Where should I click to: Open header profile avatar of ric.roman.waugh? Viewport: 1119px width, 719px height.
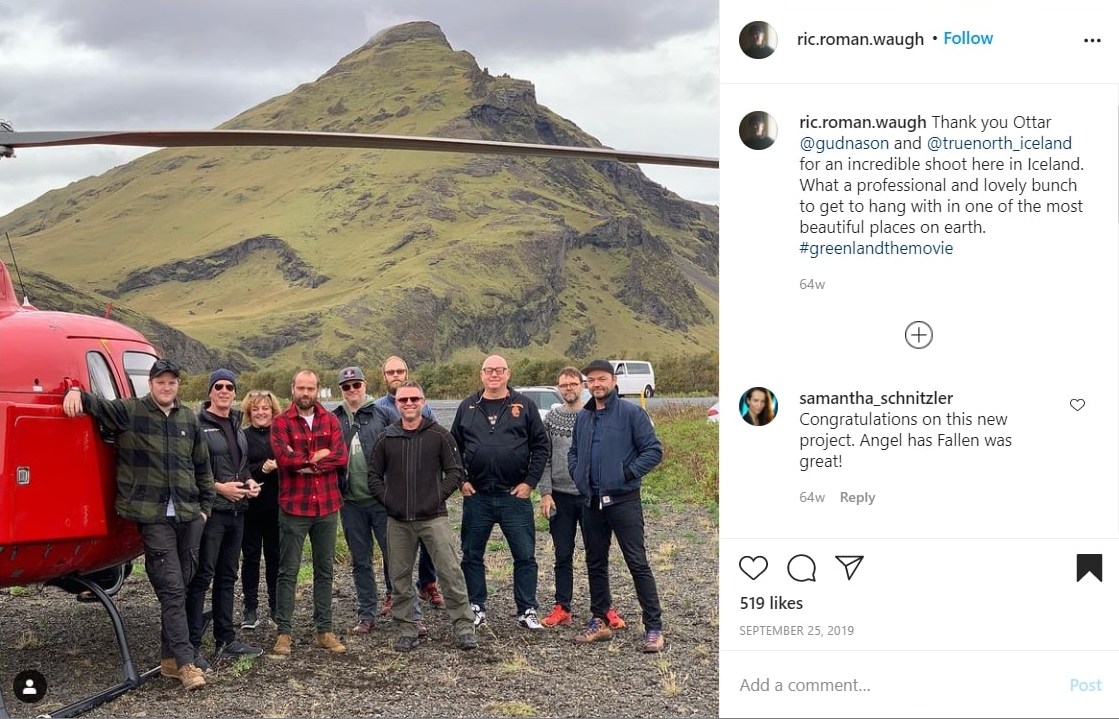758,40
